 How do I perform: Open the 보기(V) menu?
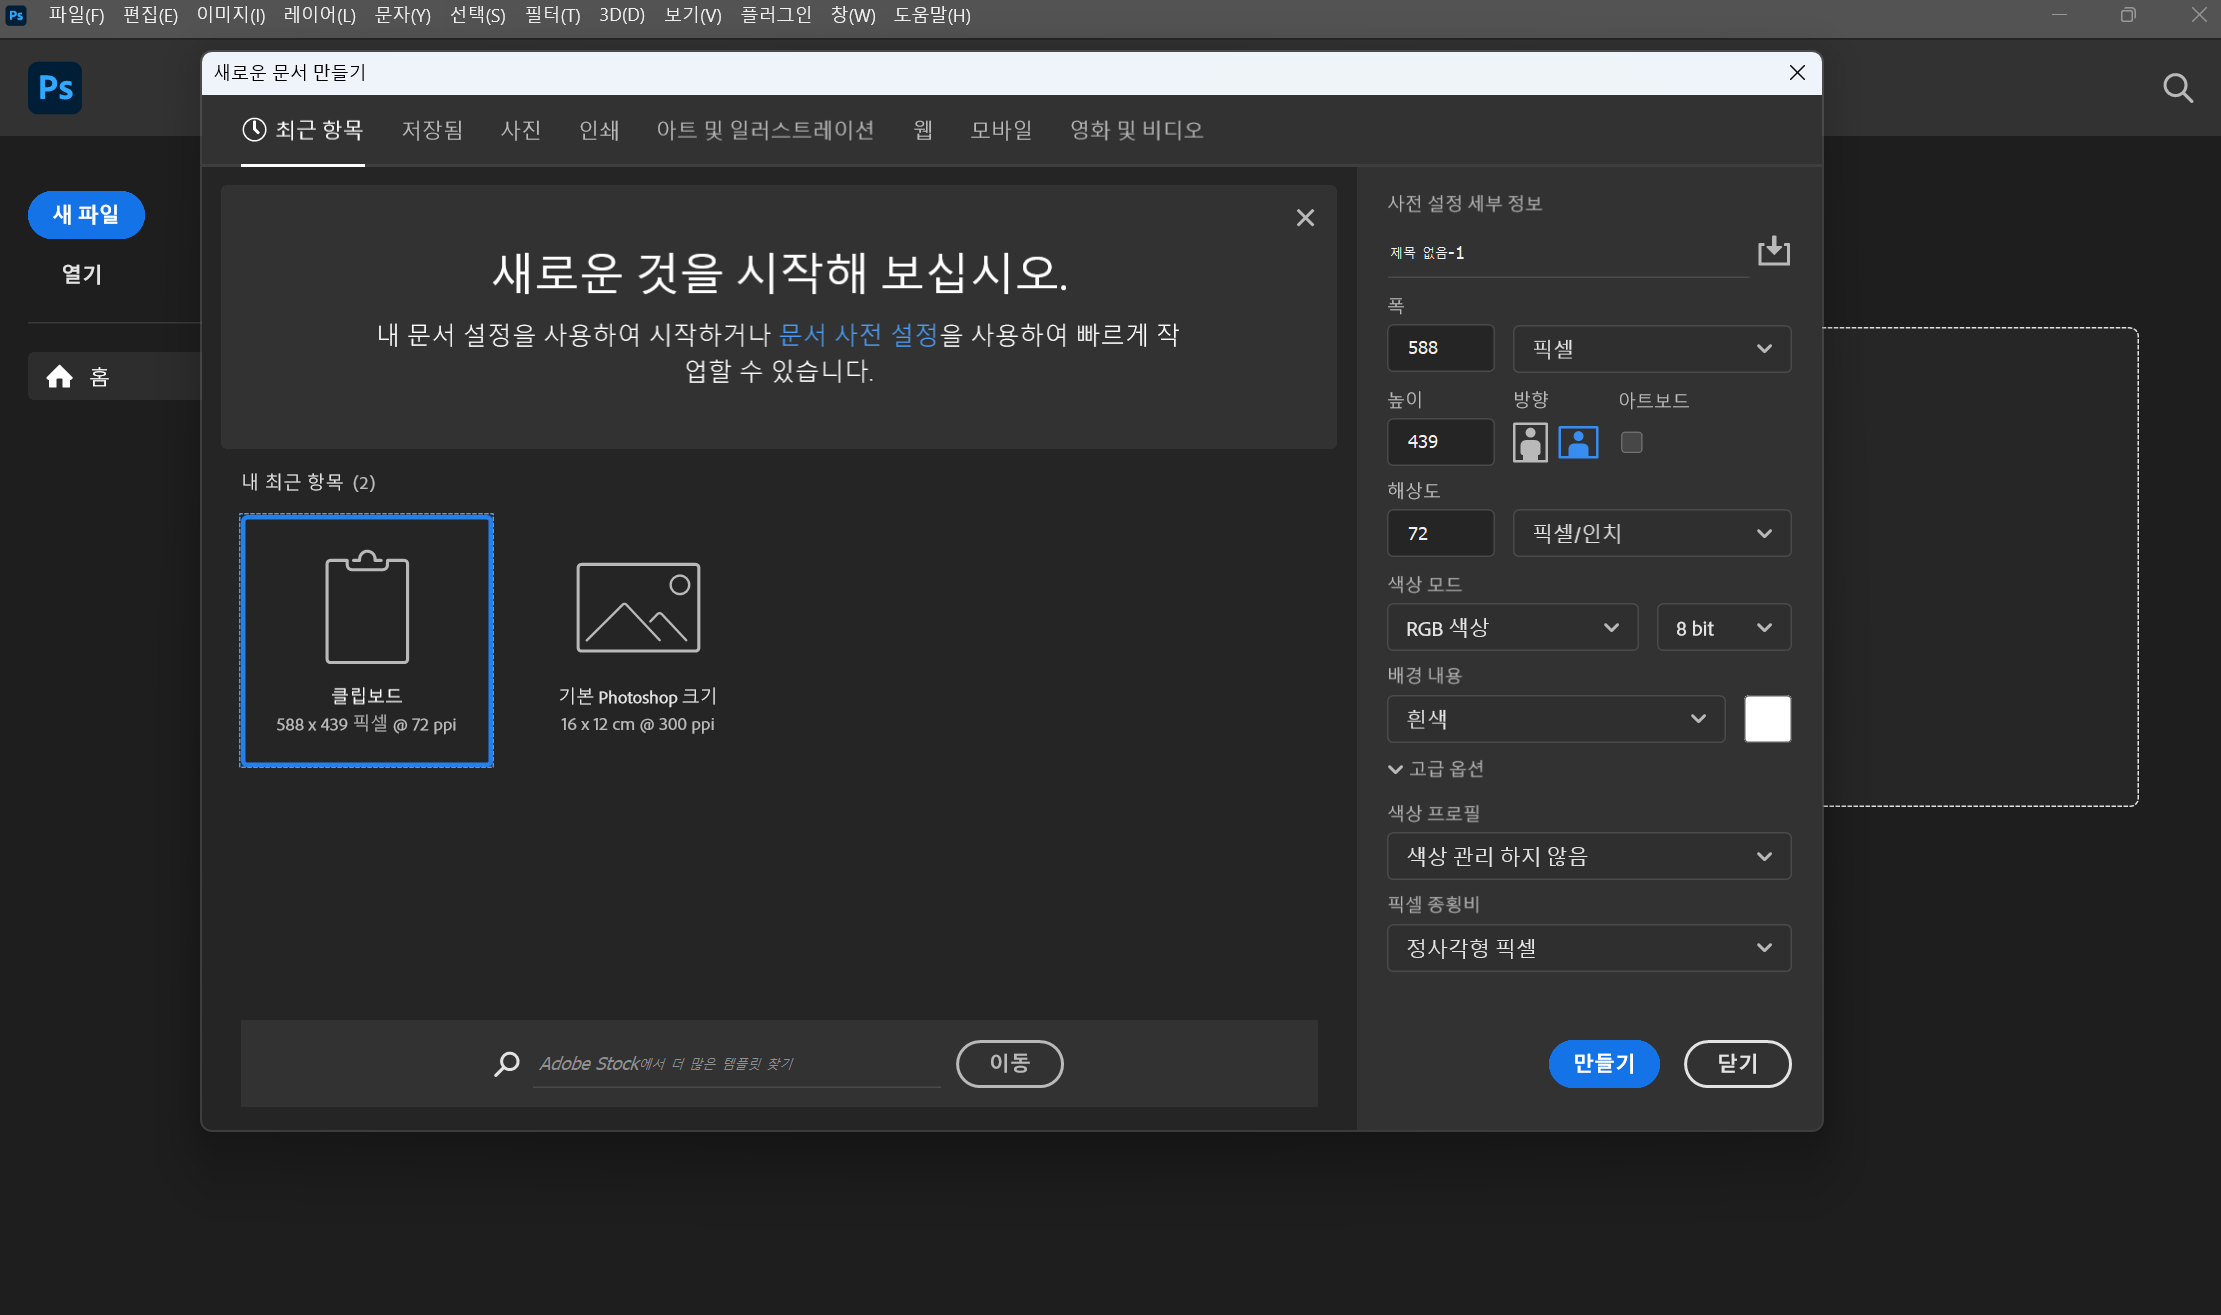[692, 15]
